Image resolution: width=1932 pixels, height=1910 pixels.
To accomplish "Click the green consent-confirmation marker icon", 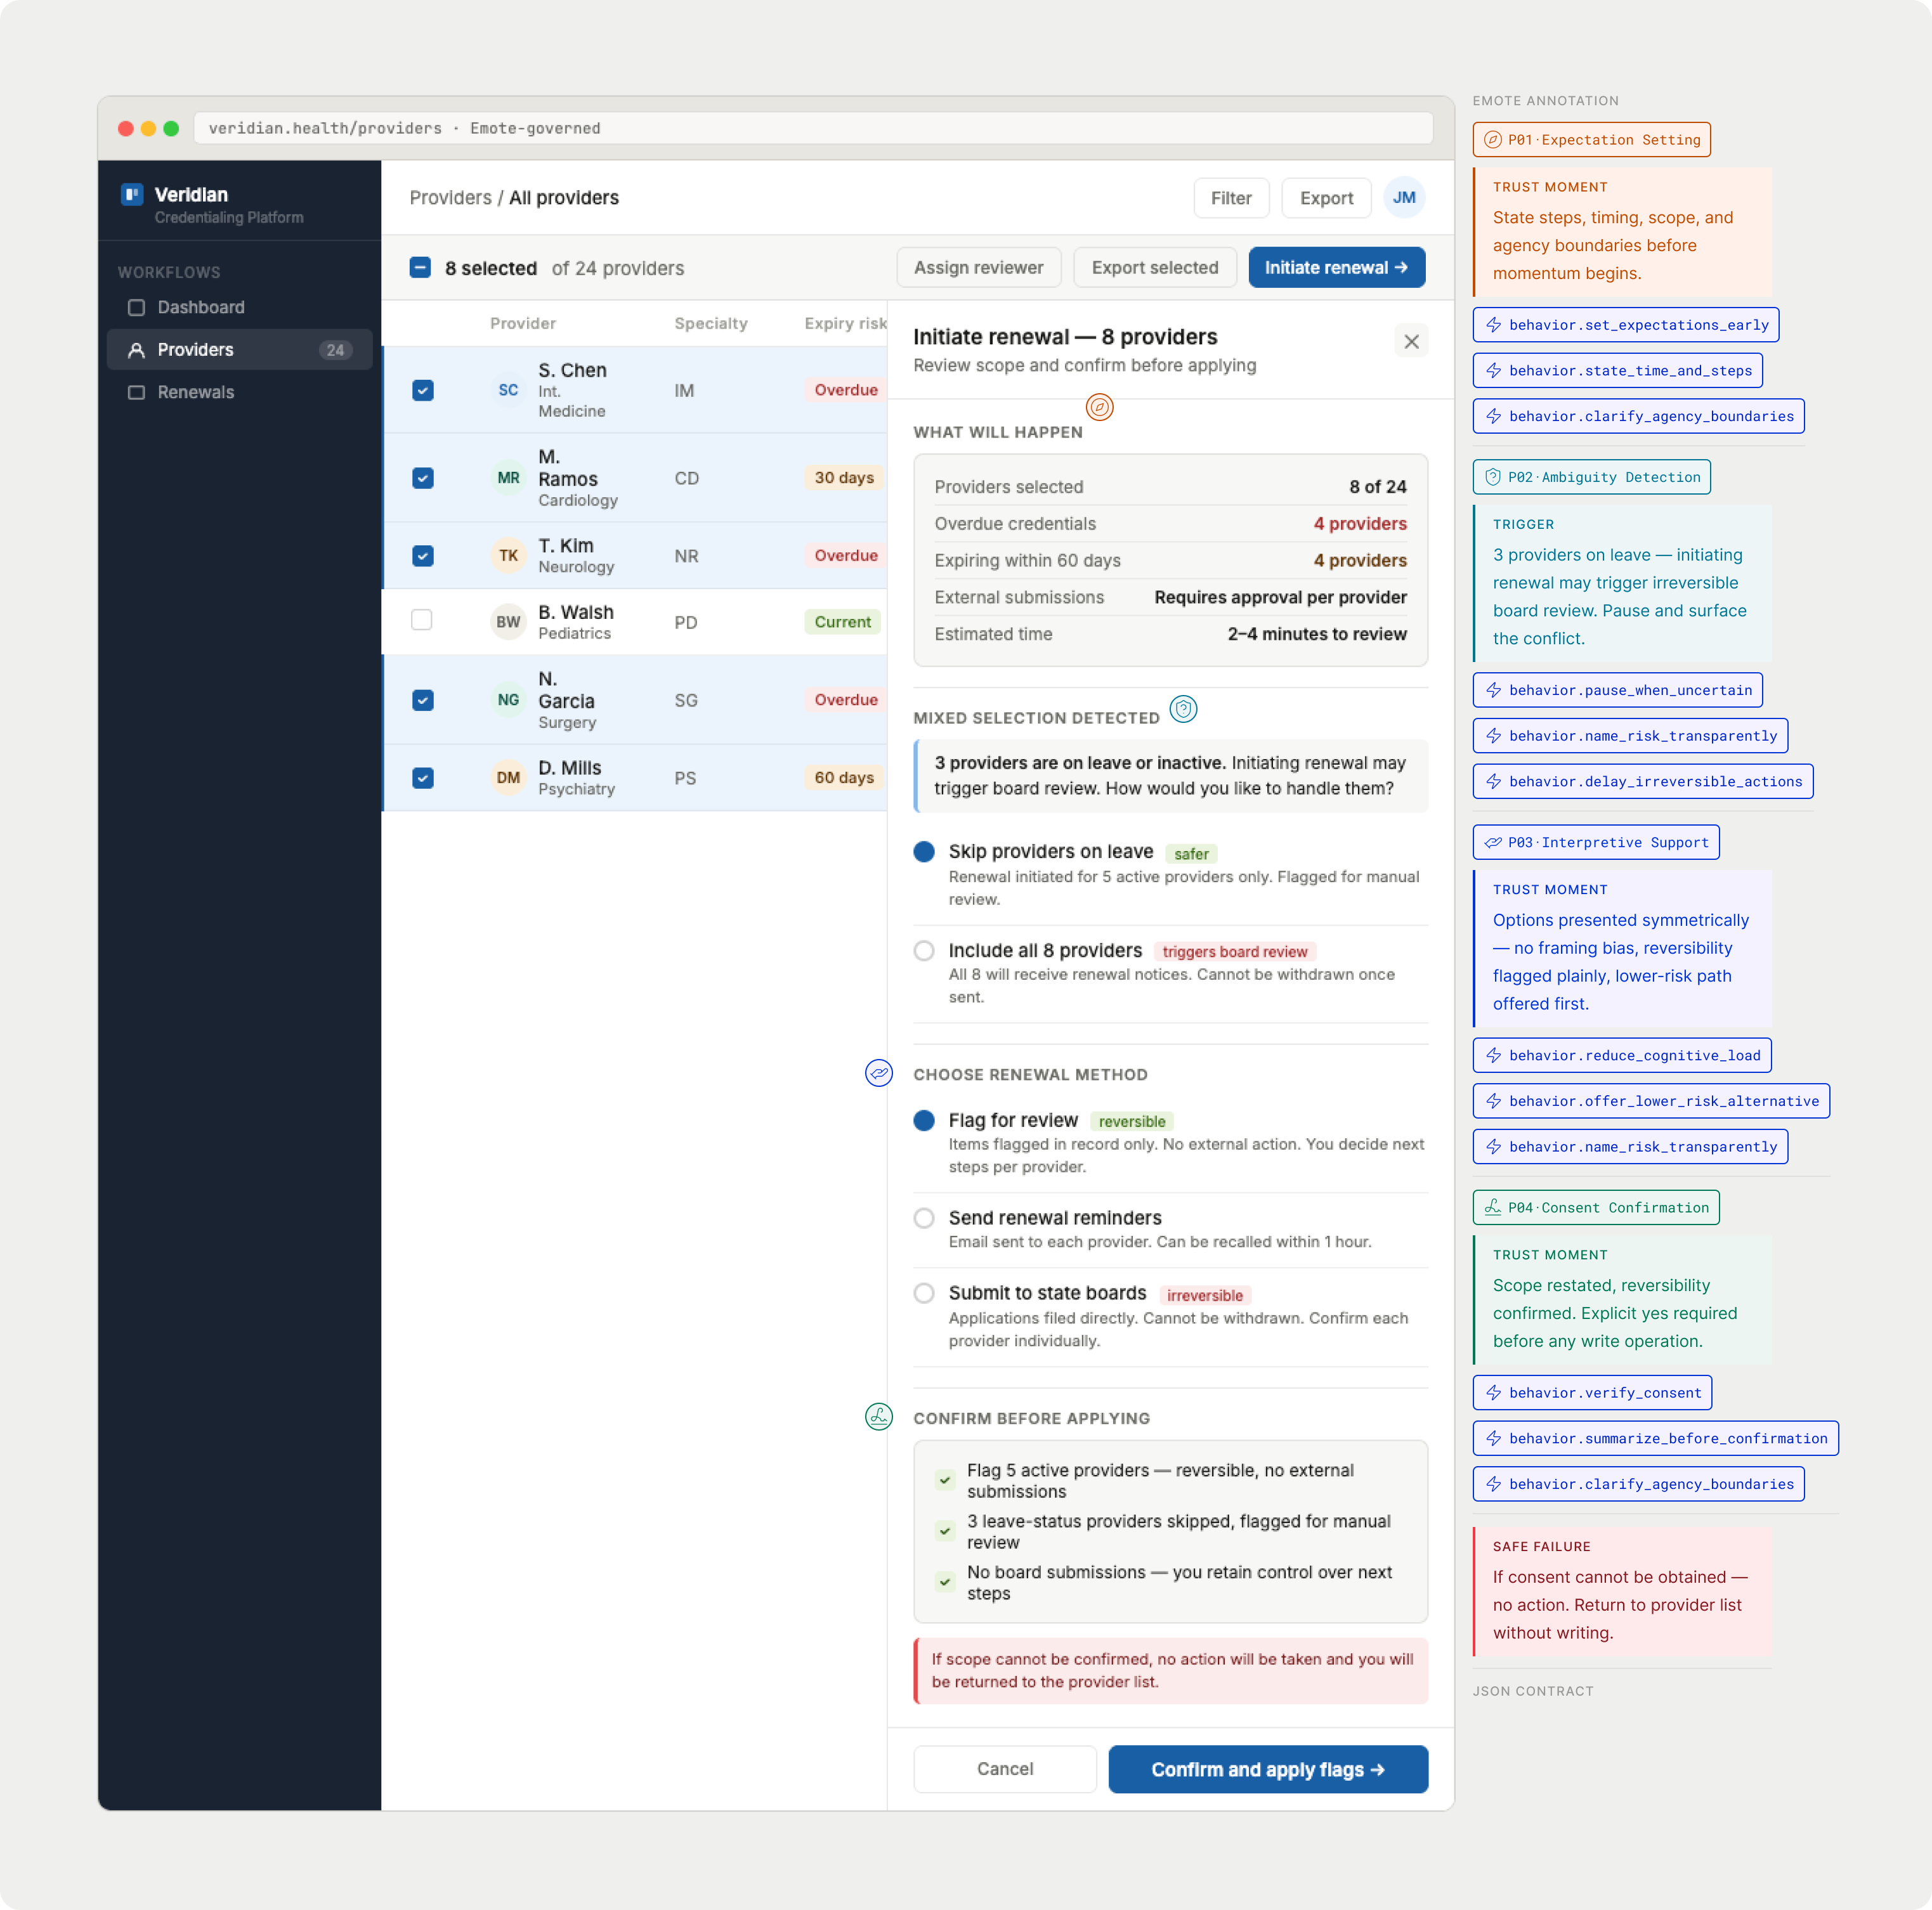I will pos(878,1416).
